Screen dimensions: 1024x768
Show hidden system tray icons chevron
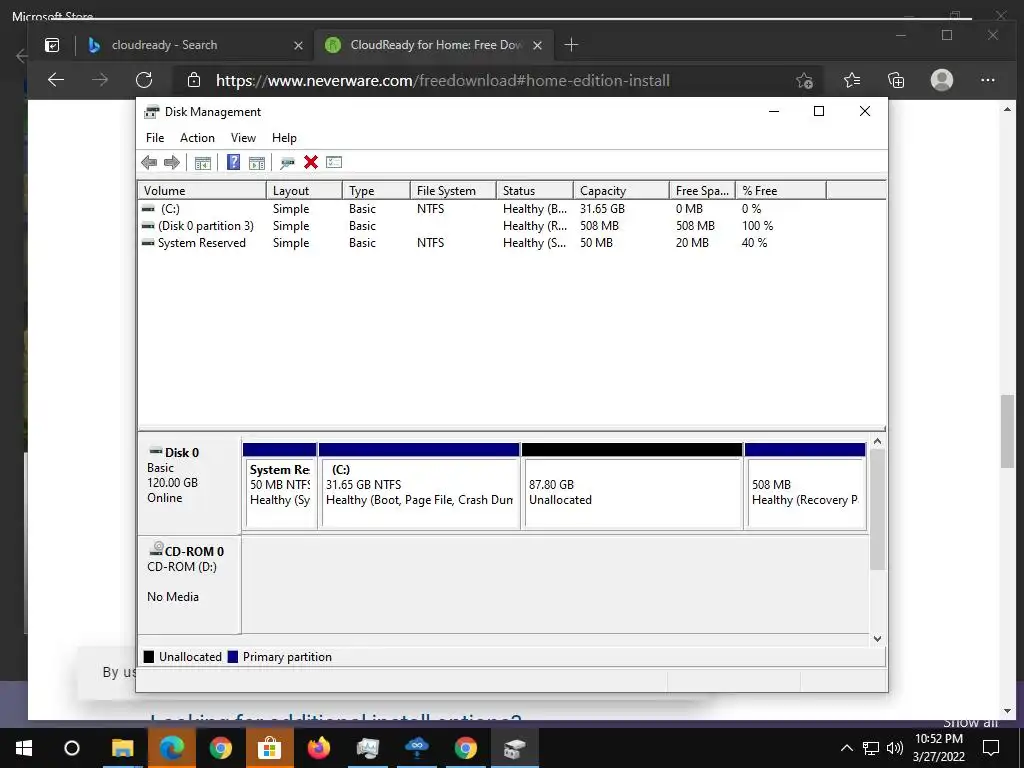point(846,748)
